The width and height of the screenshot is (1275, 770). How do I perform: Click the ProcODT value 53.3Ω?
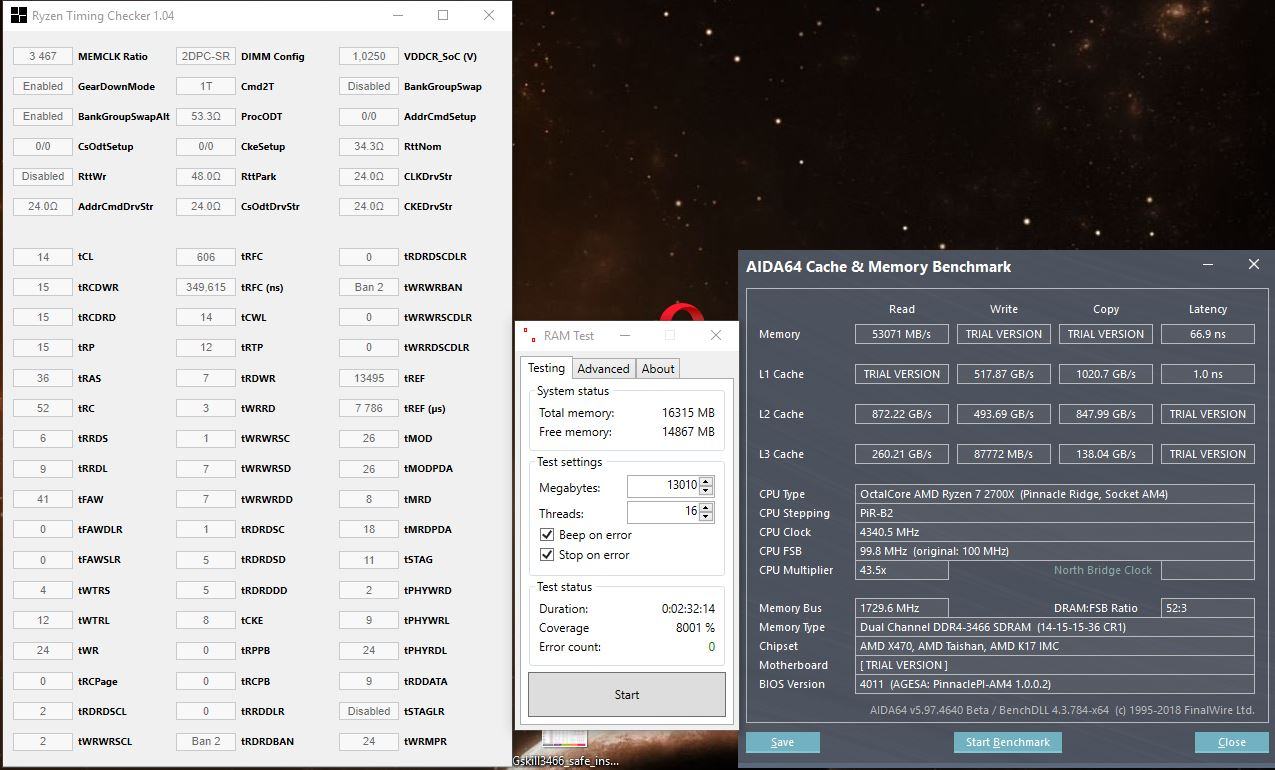(206, 116)
